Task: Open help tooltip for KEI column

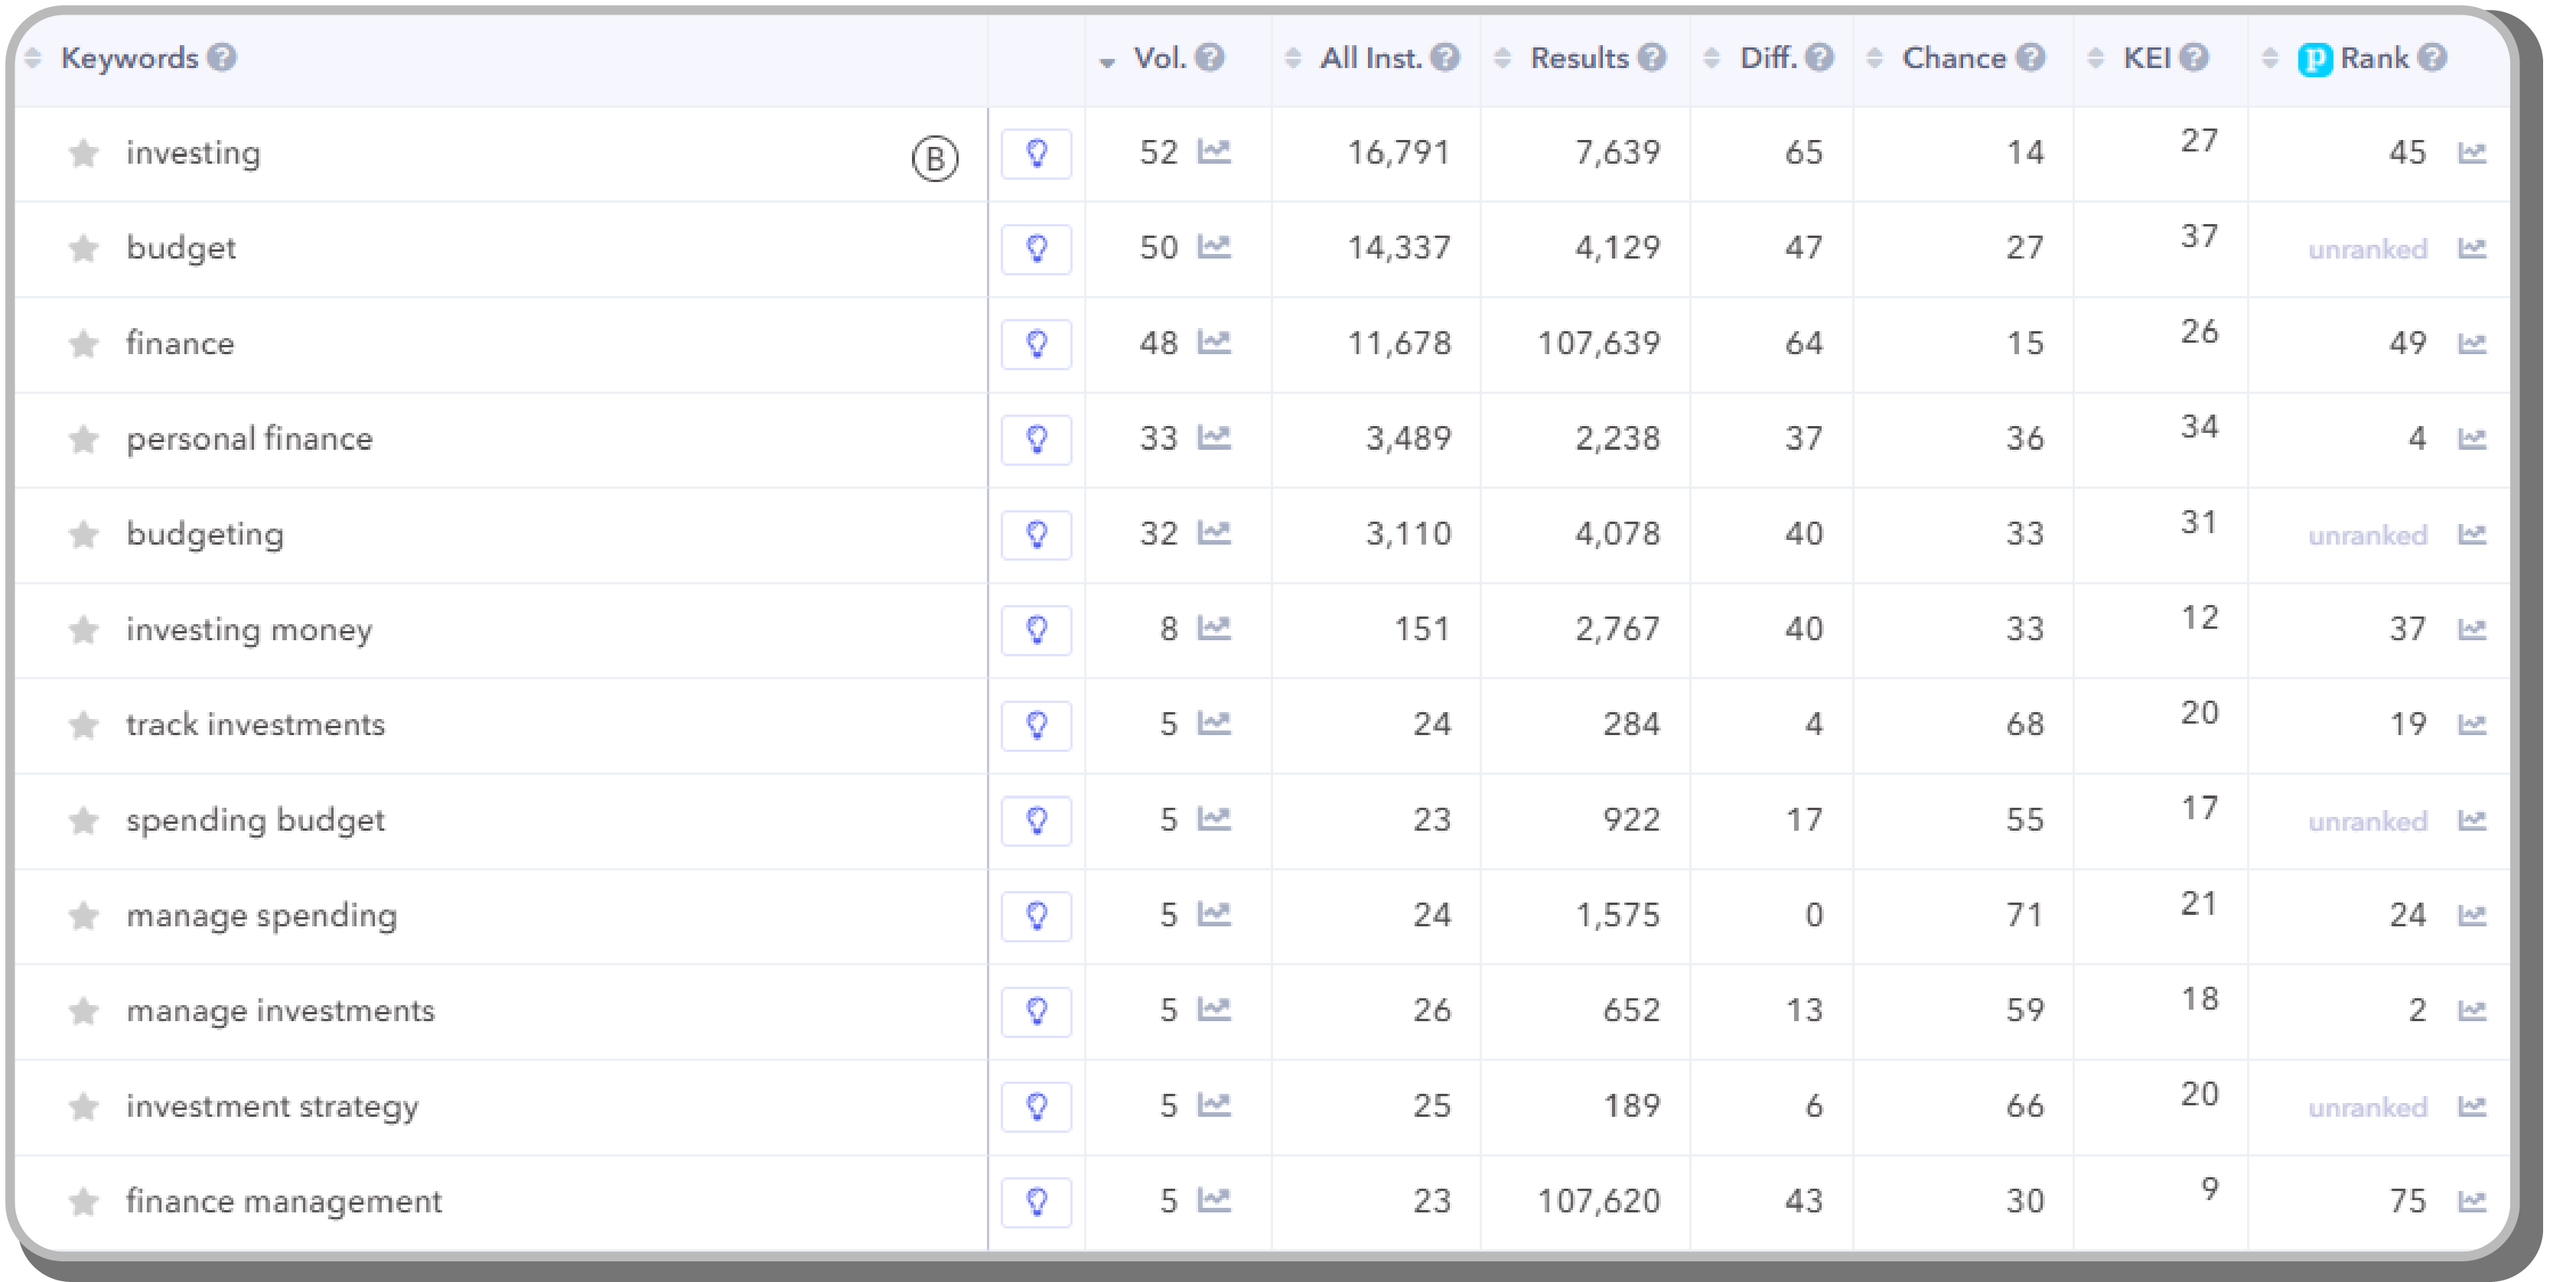Action: [2194, 58]
